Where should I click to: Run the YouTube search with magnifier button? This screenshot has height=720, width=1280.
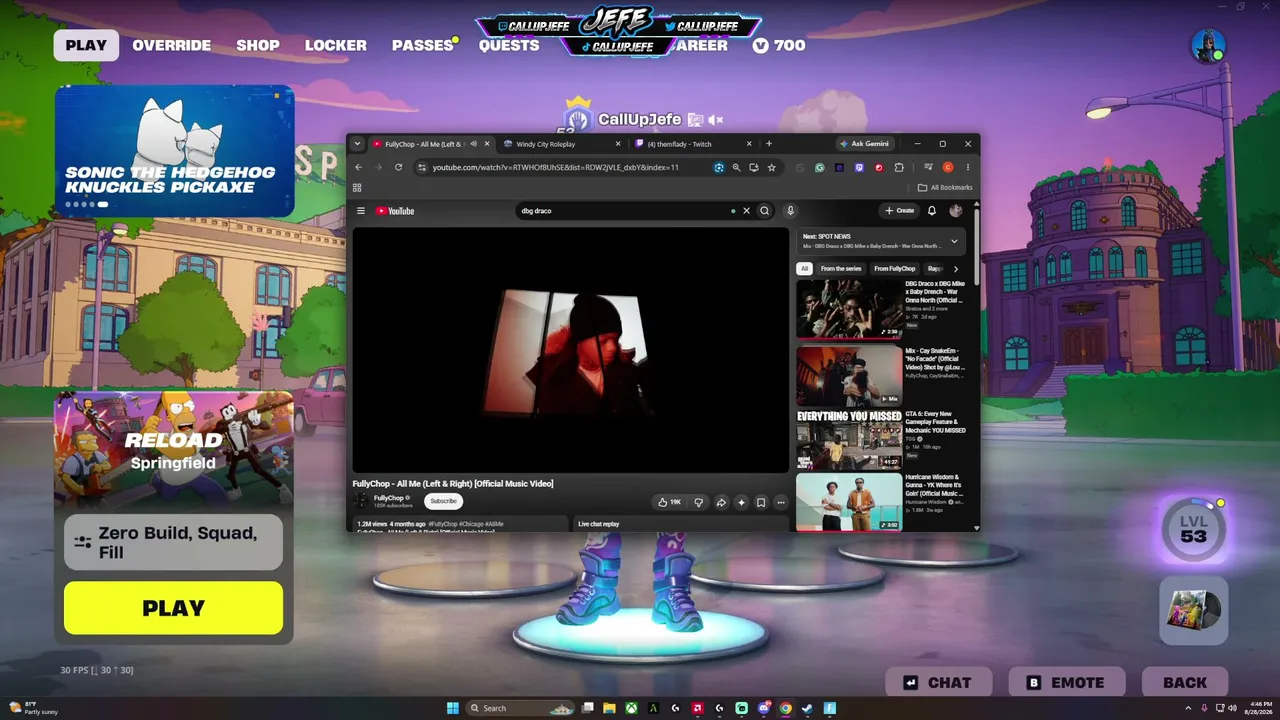coord(765,211)
